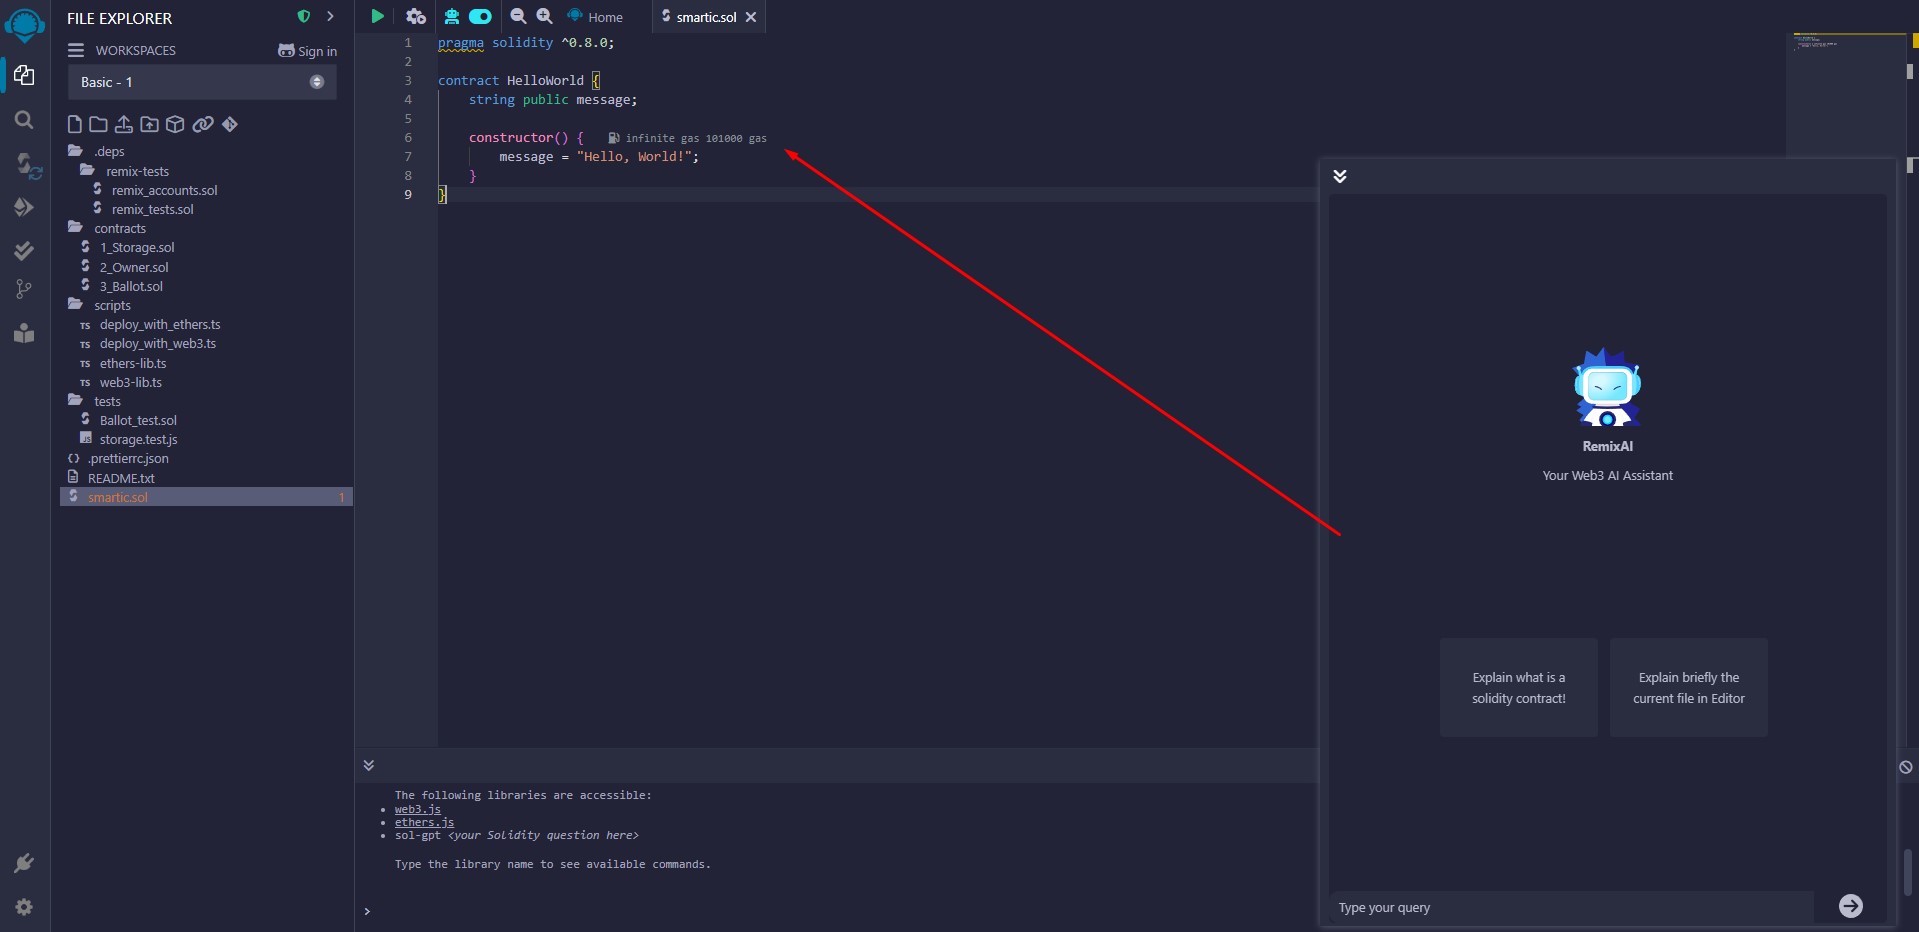Click the Plugin Manager plug icon
The height and width of the screenshot is (932, 1919).
tap(24, 863)
